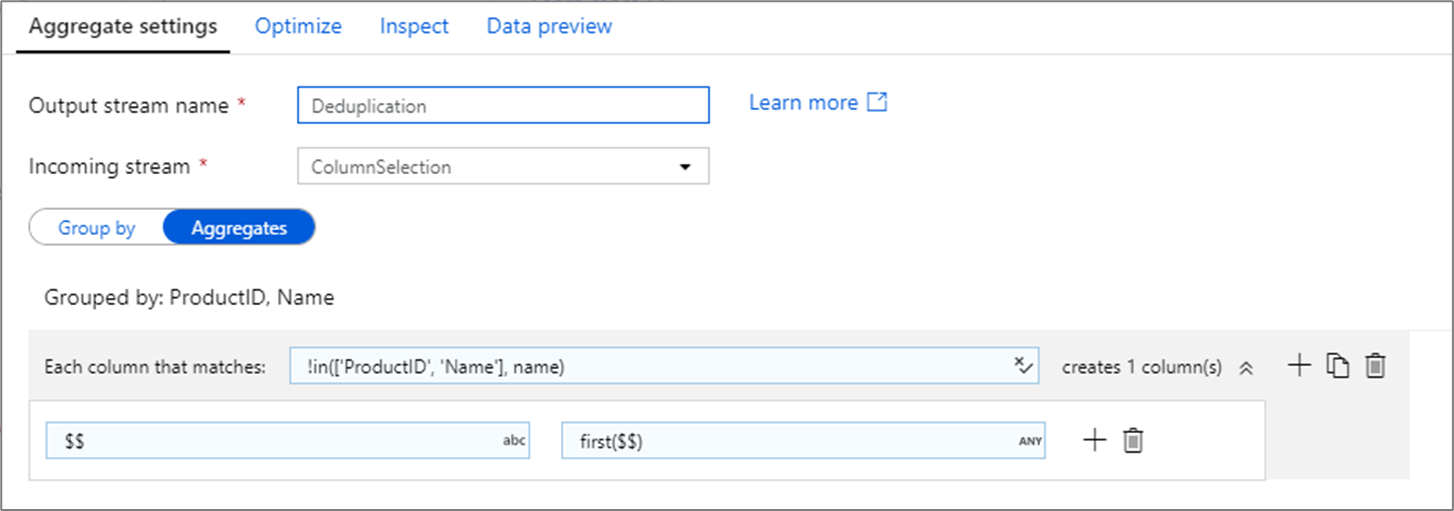Delete the first($$) mapping row with its trash icon

pos(1133,440)
